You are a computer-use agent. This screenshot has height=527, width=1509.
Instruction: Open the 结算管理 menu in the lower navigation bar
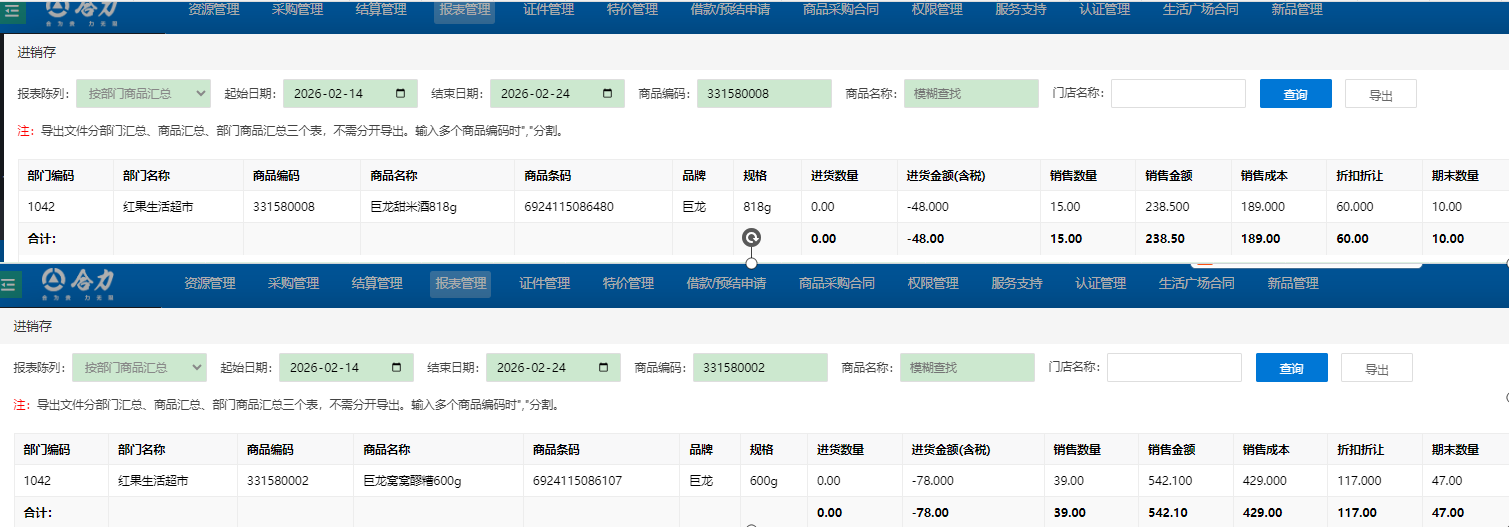coord(377,284)
